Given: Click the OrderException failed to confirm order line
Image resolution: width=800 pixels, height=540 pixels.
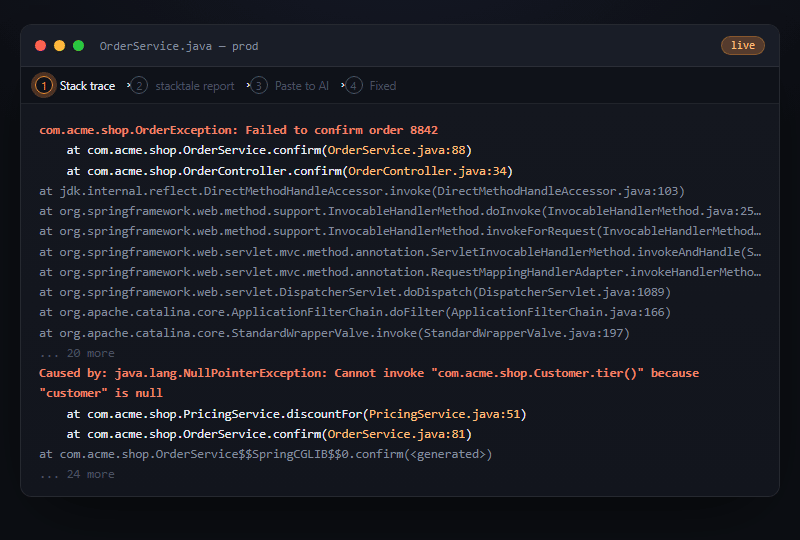Looking at the screenshot, I should click(x=238, y=130).
